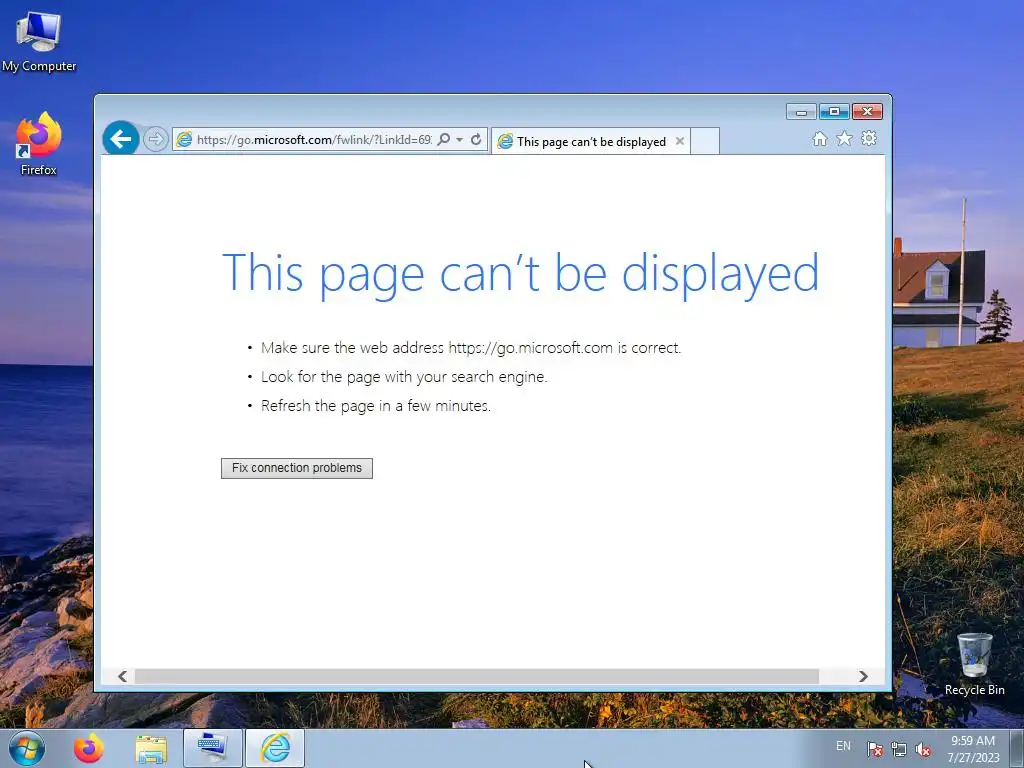Click the on-screen keyboard taskbar button
This screenshot has width=1024, height=768.
tap(212, 748)
